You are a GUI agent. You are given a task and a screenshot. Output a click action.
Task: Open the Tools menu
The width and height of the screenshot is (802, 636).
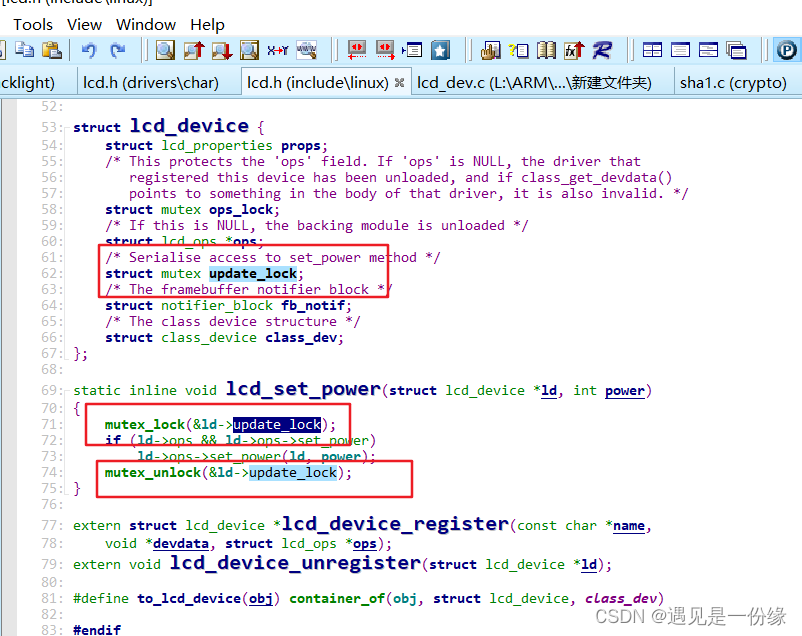33,24
